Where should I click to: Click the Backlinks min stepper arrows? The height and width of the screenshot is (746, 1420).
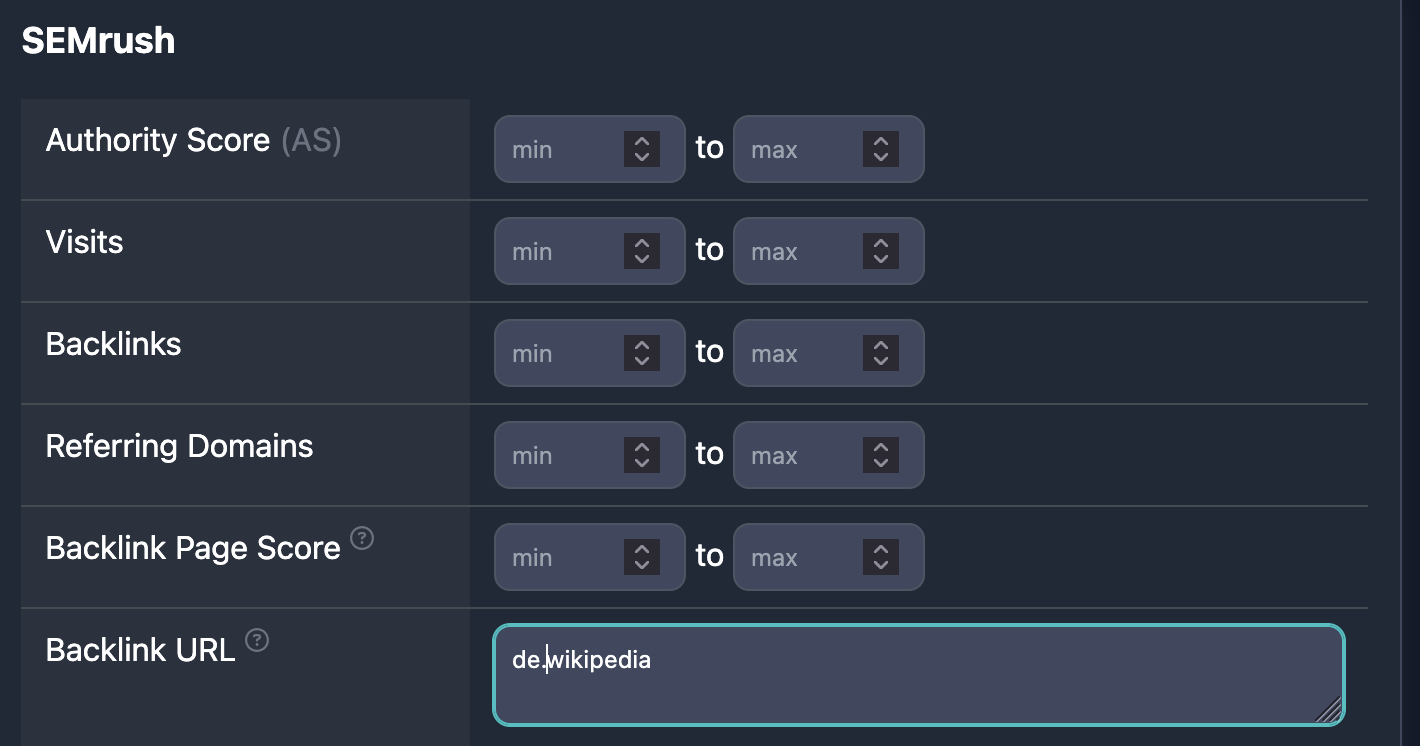[642, 353]
